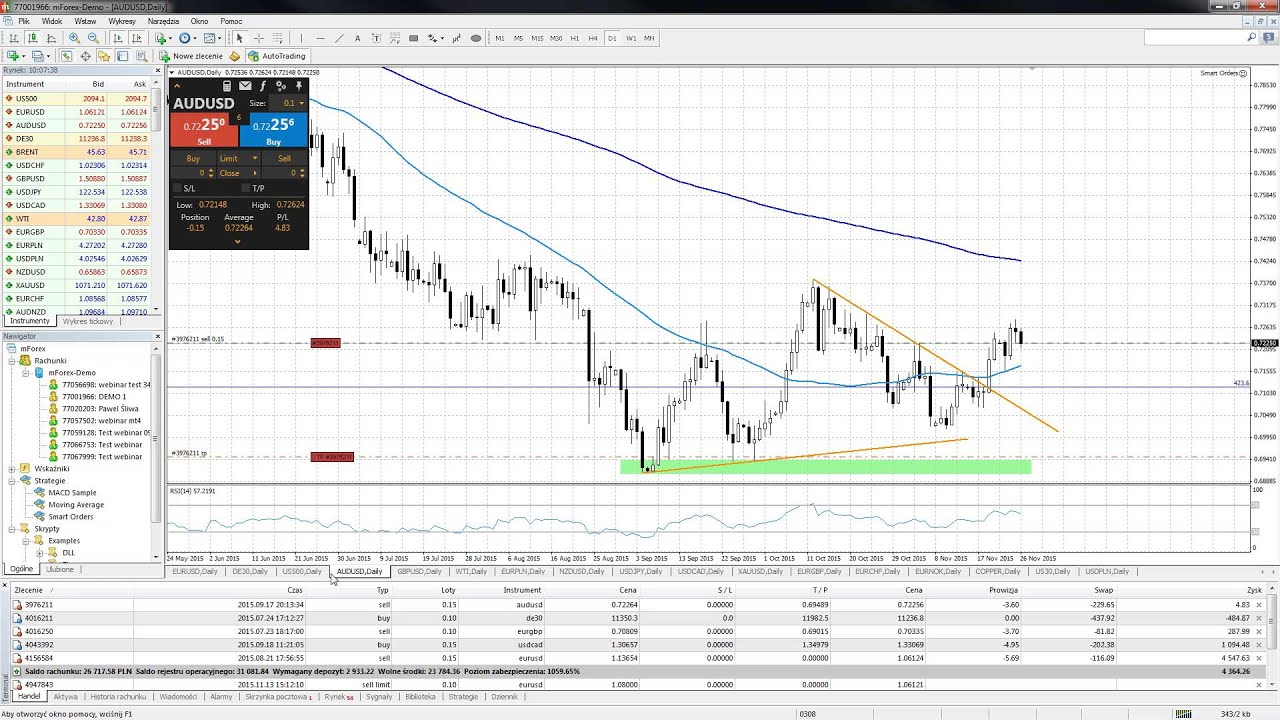Switch chart to M5 timeframe
The height and width of the screenshot is (720, 1280).
tap(518, 38)
